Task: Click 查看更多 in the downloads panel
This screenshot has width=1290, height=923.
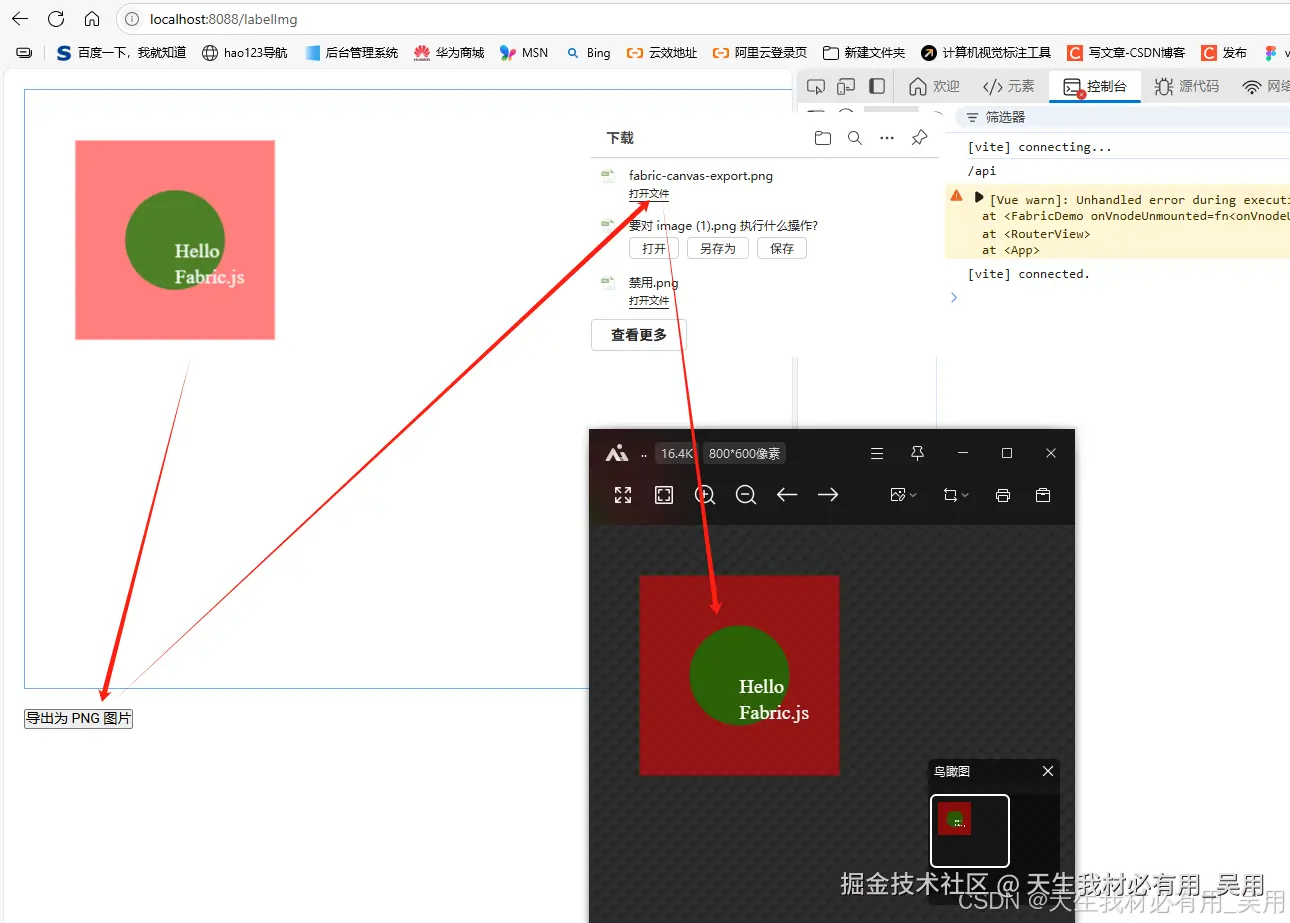Action: coord(638,335)
